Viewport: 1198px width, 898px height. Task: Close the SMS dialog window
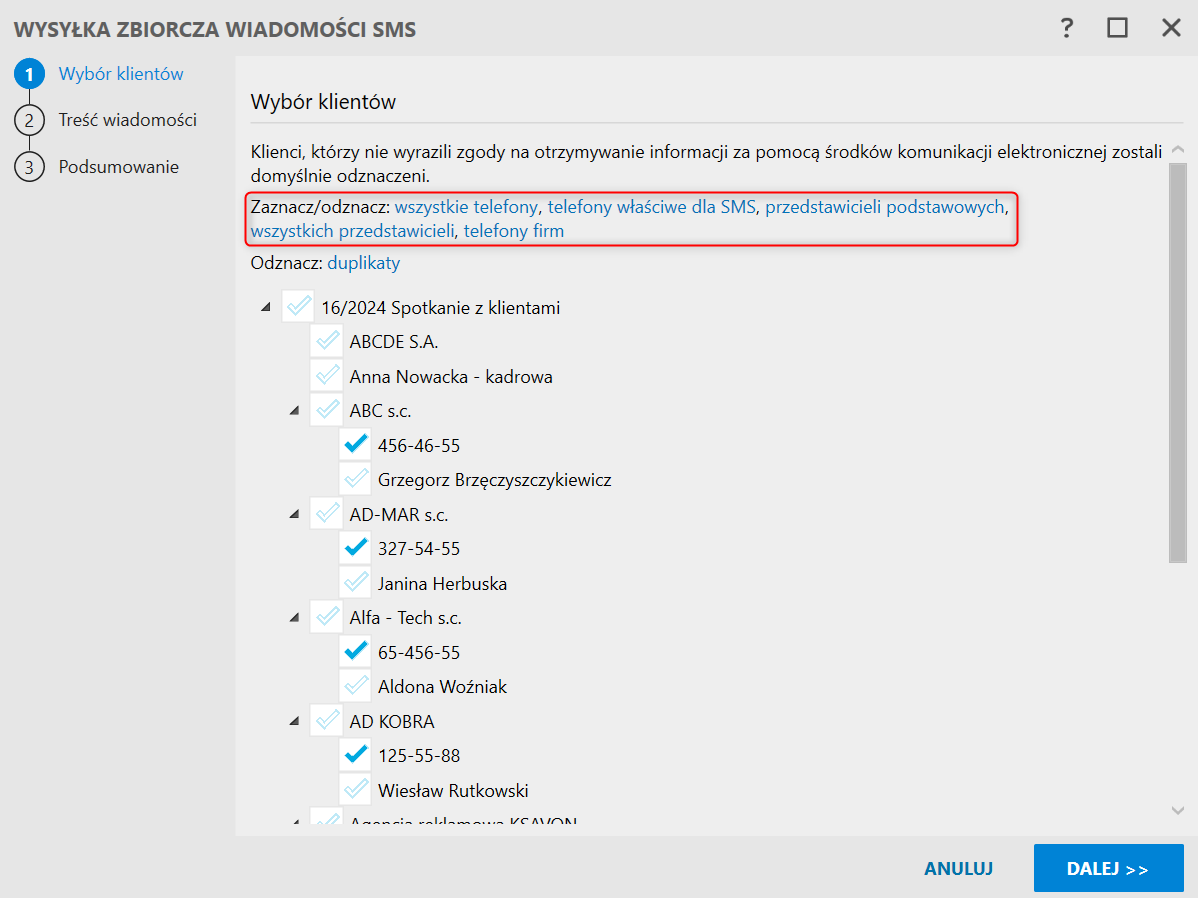pyautogui.click(x=1171, y=28)
